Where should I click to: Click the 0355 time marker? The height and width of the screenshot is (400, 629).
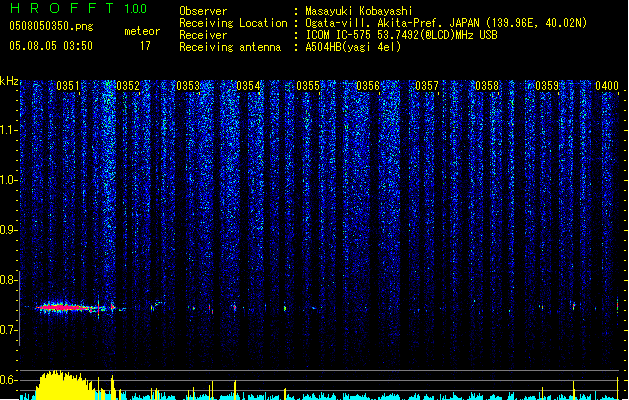(x=308, y=86)
